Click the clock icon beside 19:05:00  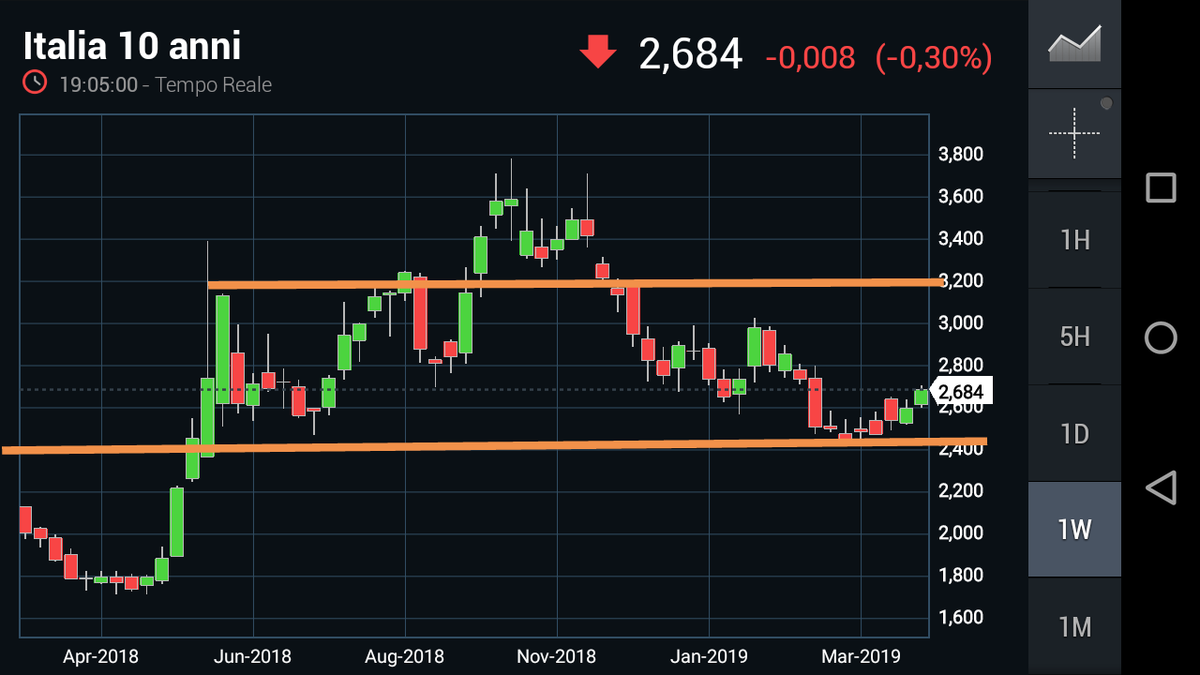click(35, 83)
